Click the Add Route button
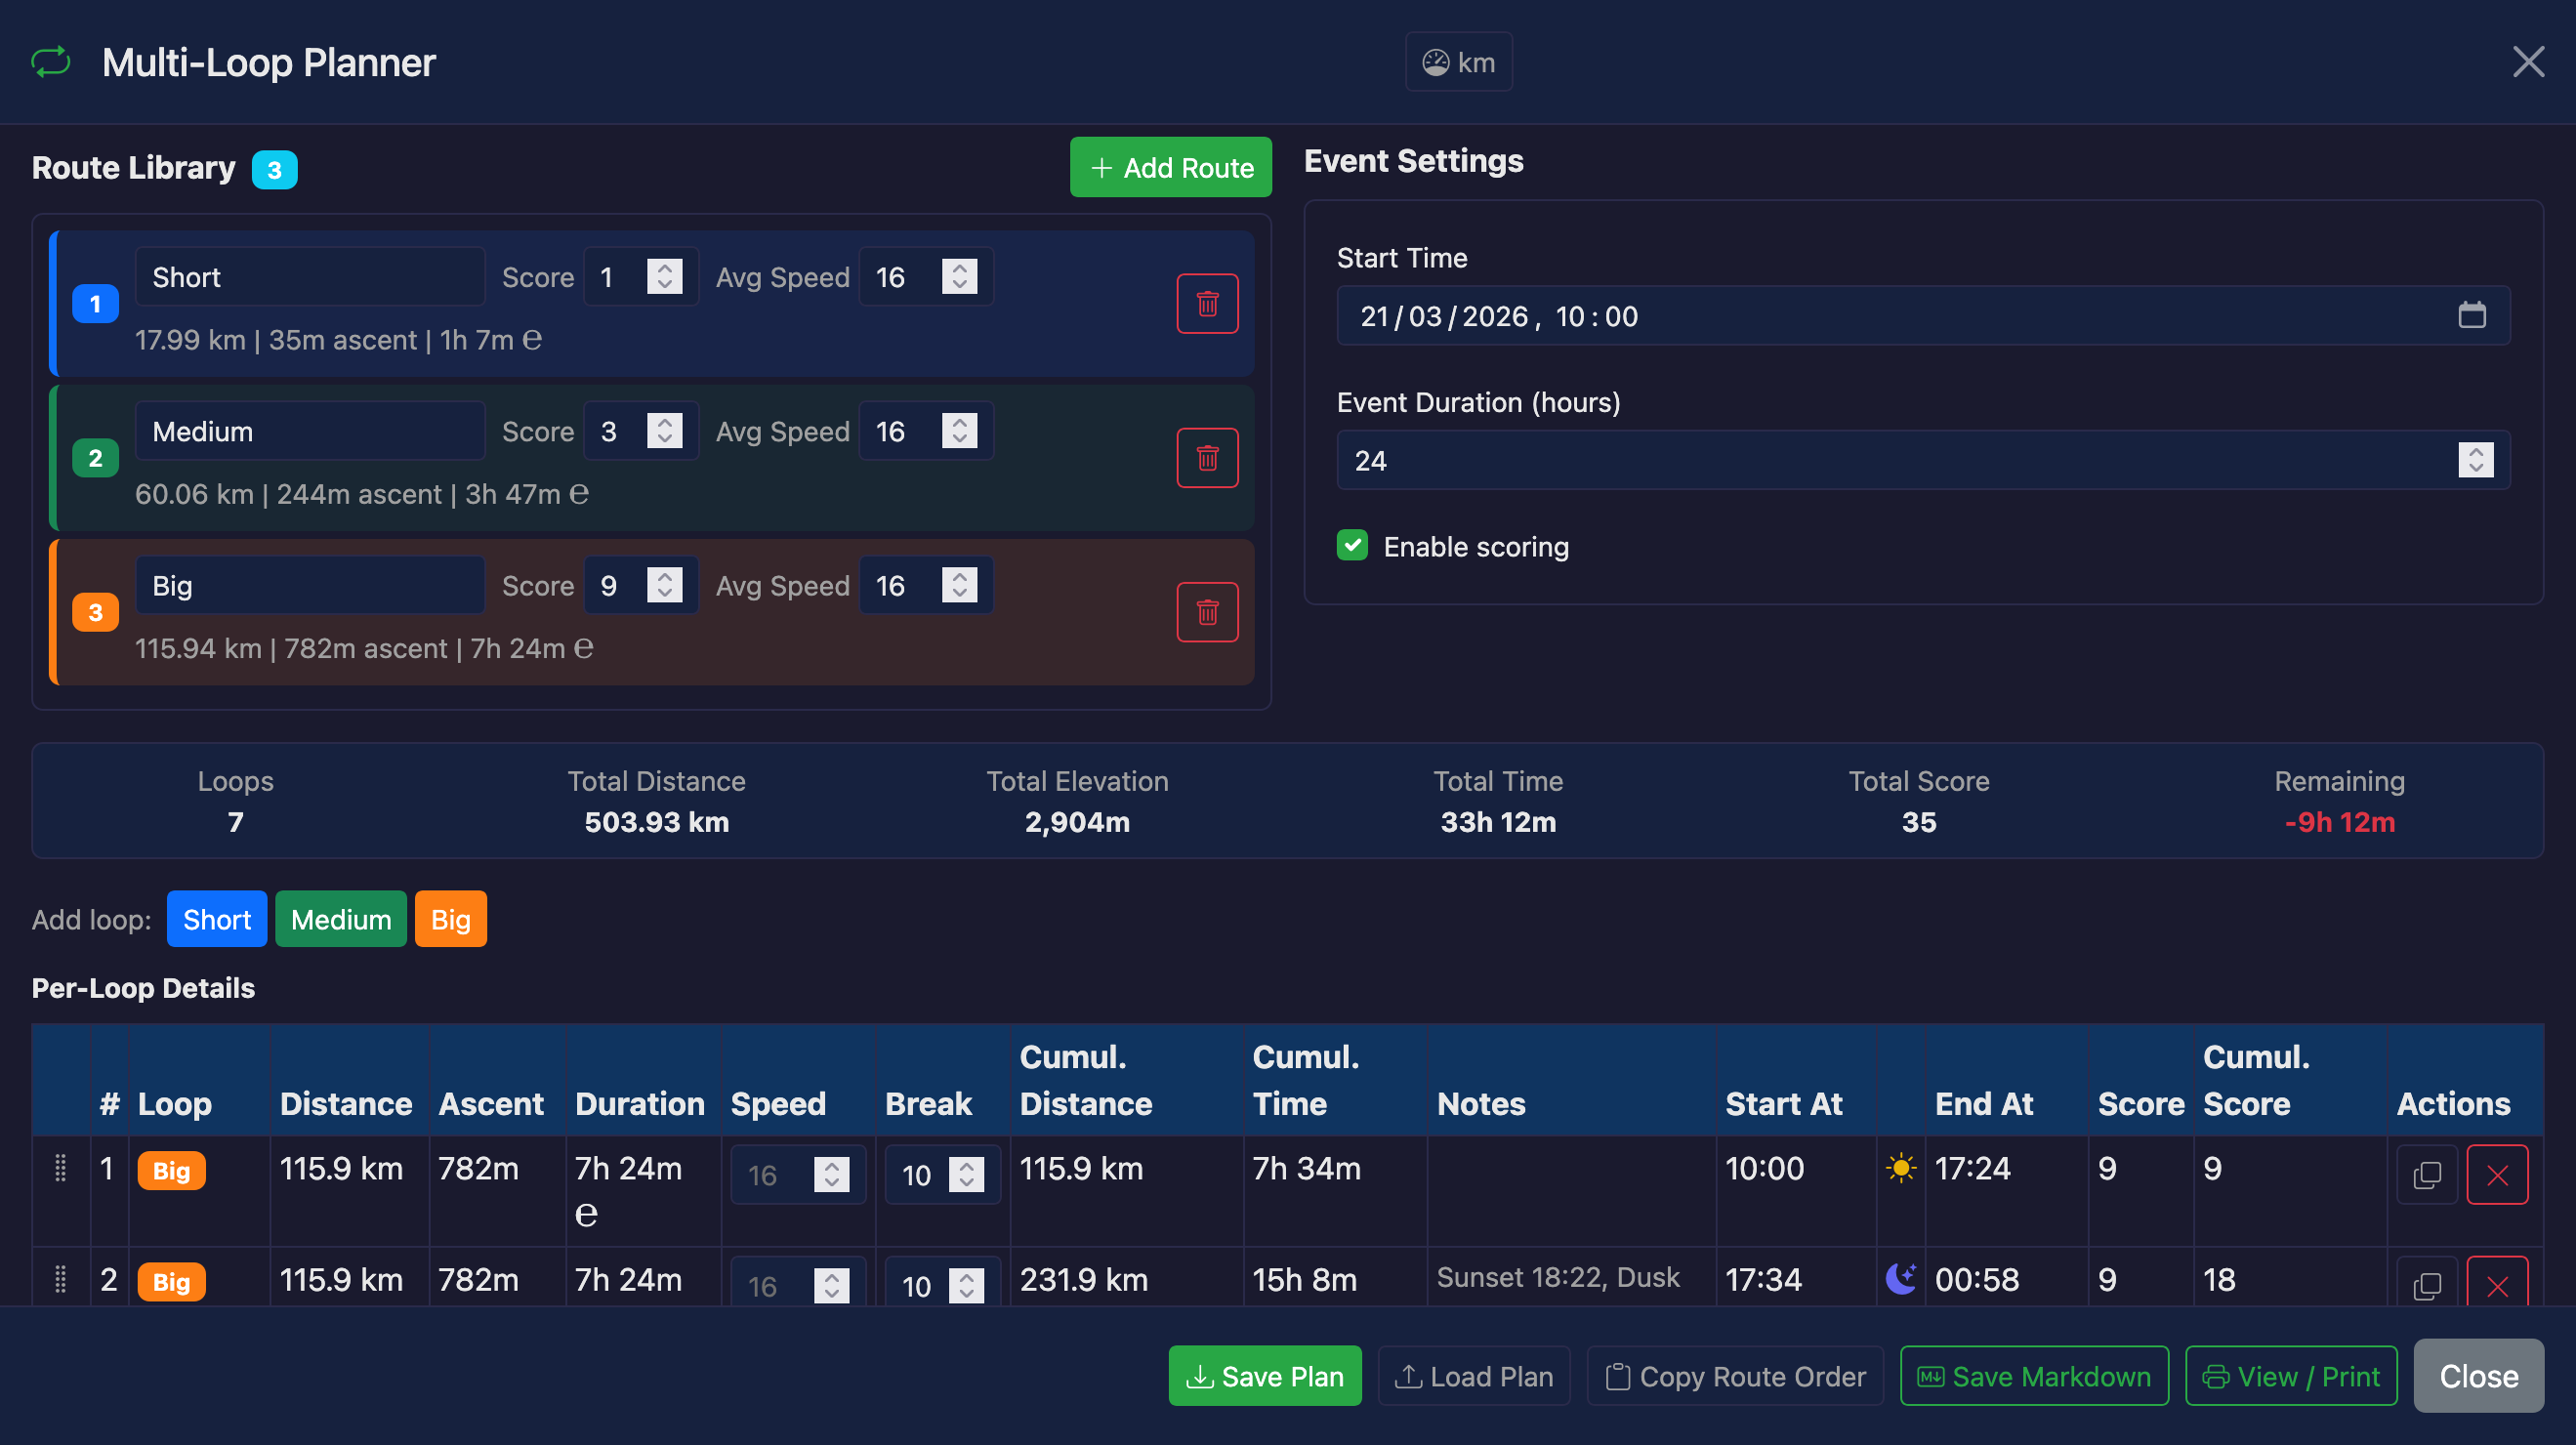 [x=1170, y=167]
